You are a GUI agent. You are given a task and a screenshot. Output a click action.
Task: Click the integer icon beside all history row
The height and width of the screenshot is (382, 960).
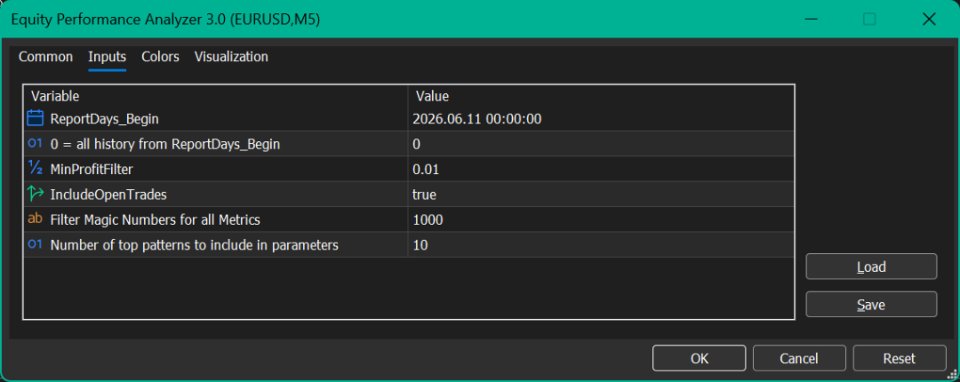(36, 144)
